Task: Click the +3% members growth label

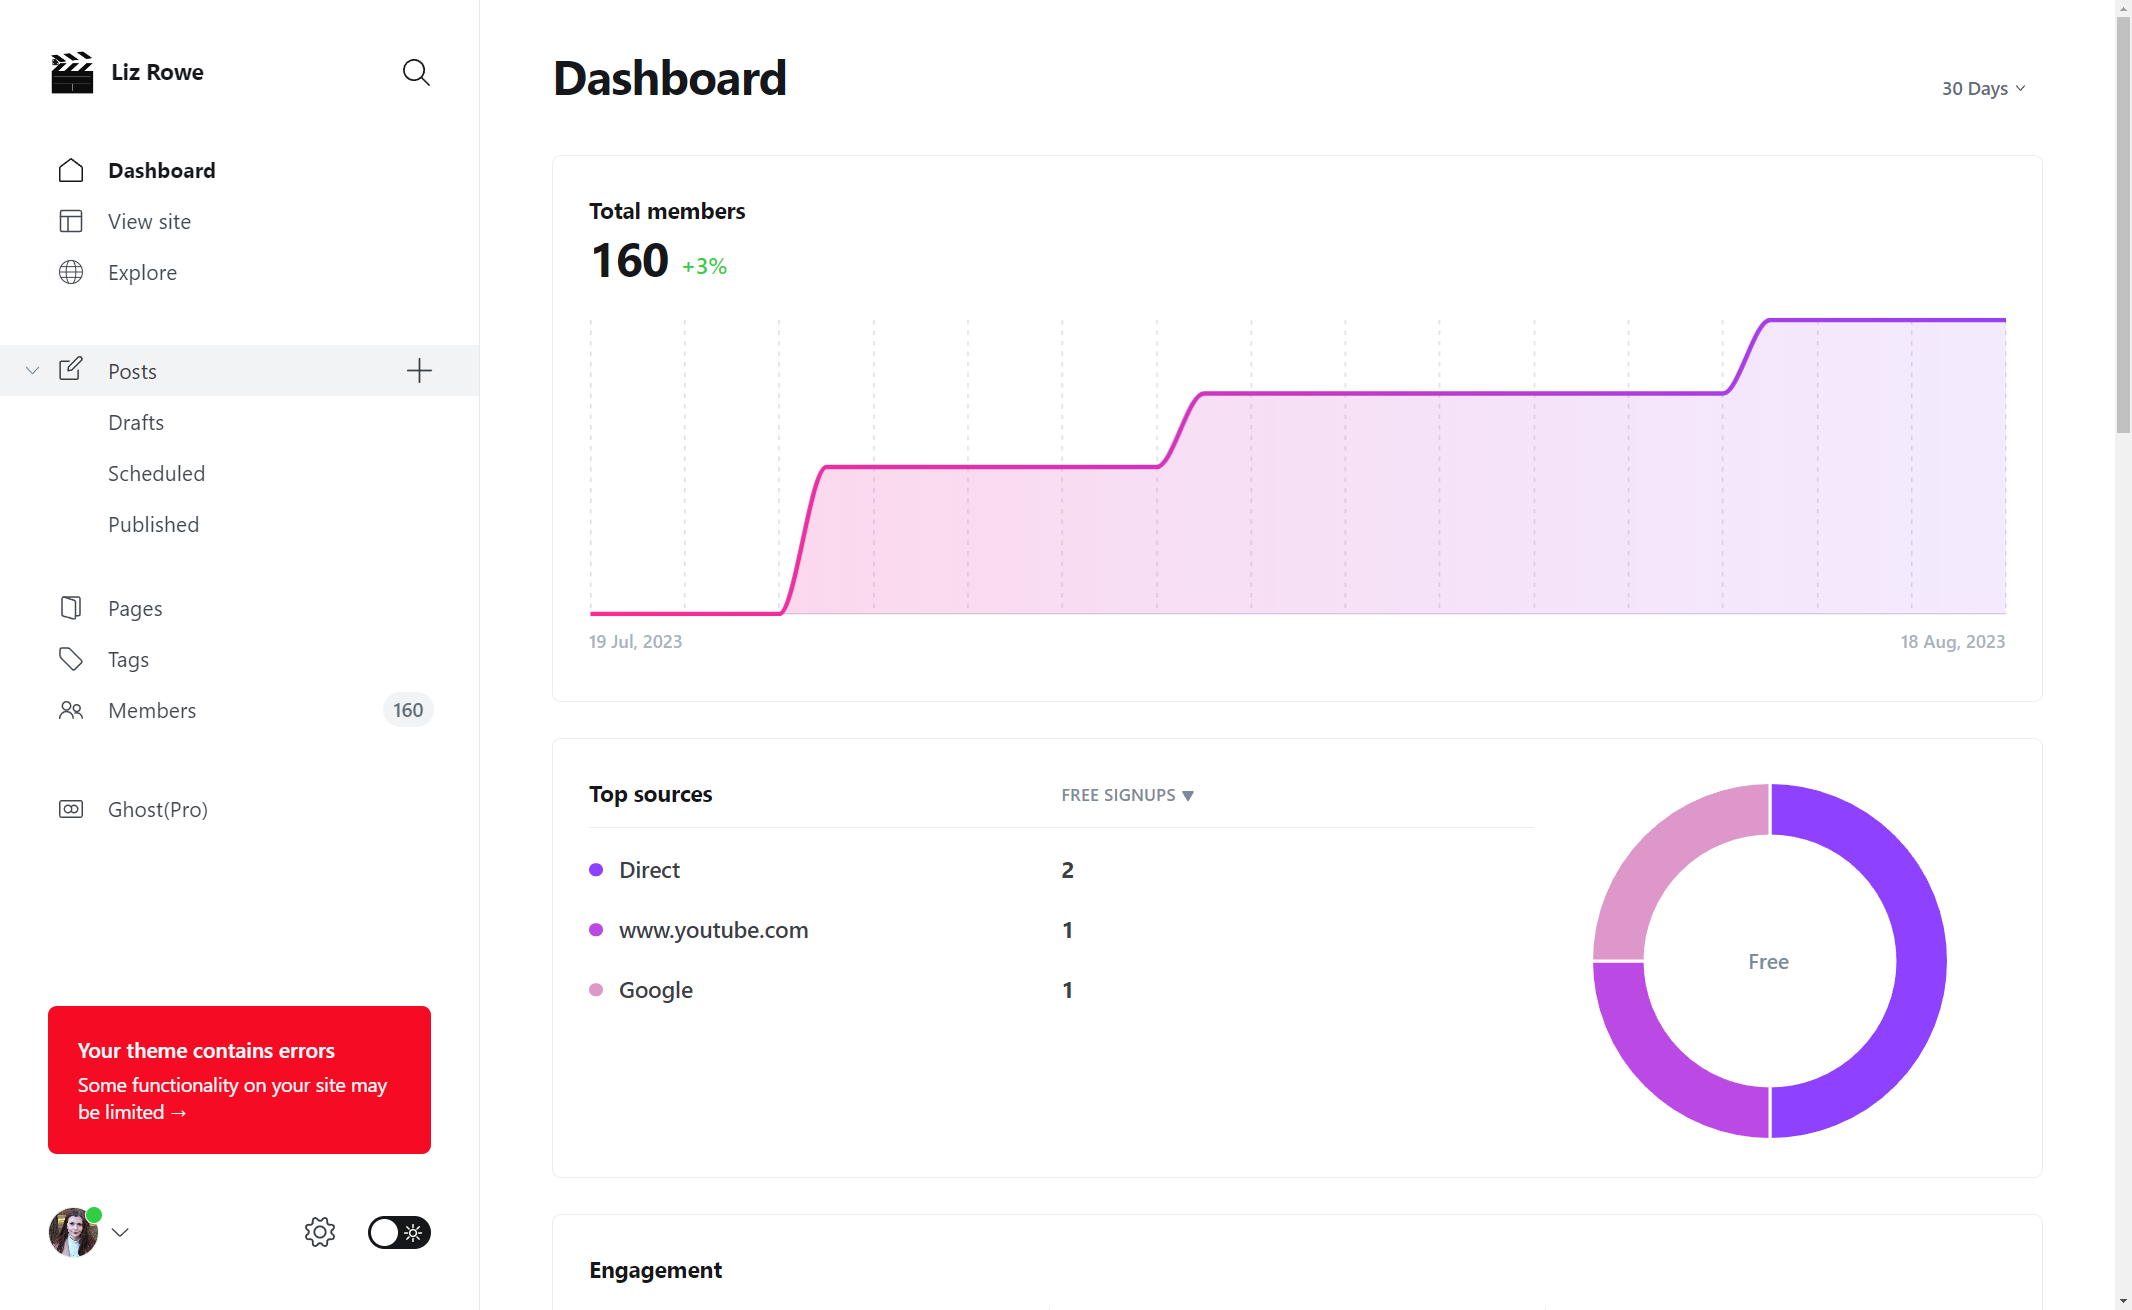Action: (x=704, y=266)
